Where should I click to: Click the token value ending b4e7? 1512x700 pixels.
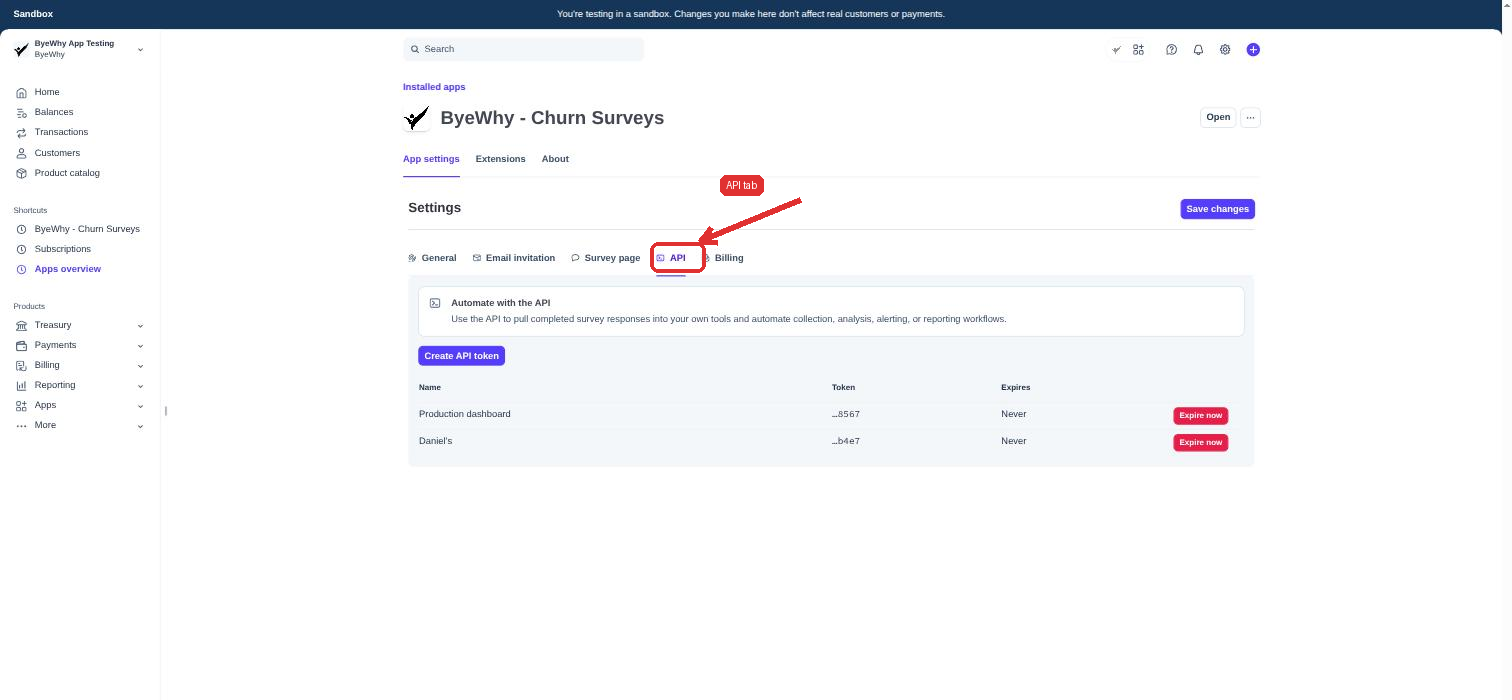tap(846, 441)
